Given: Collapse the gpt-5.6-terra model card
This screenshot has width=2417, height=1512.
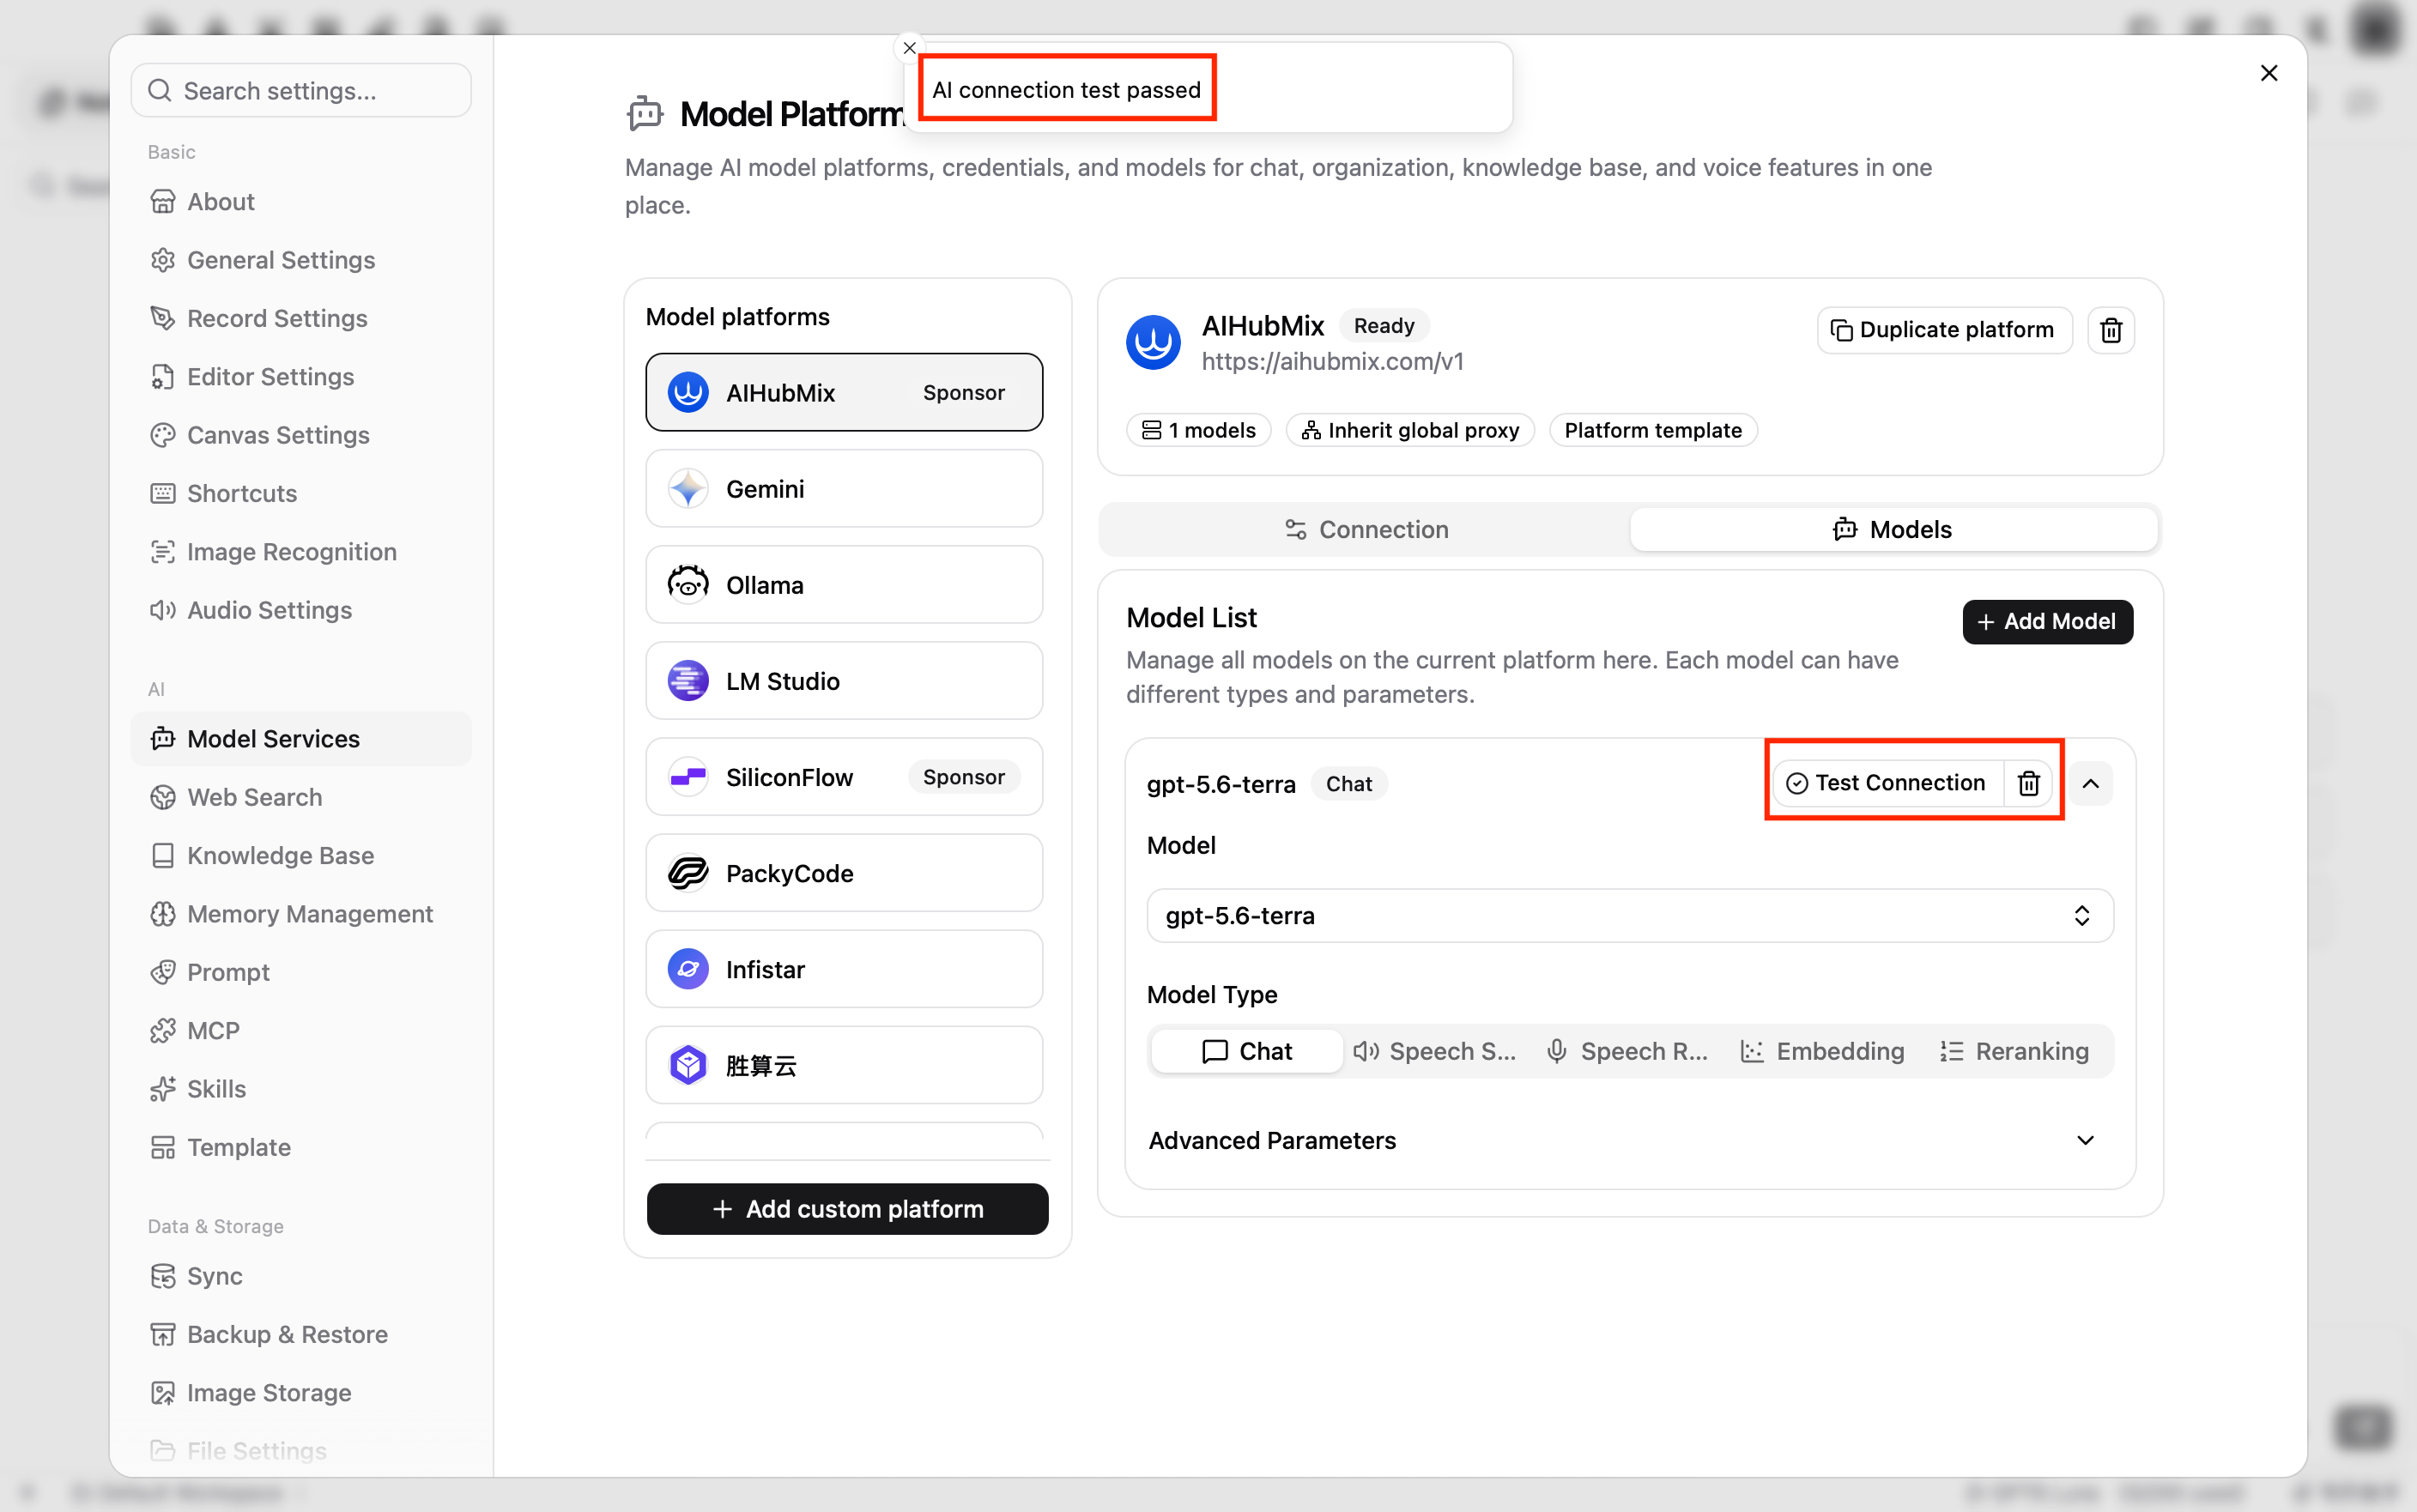Looking at the screenshot, I should (x=2090, y=783).
